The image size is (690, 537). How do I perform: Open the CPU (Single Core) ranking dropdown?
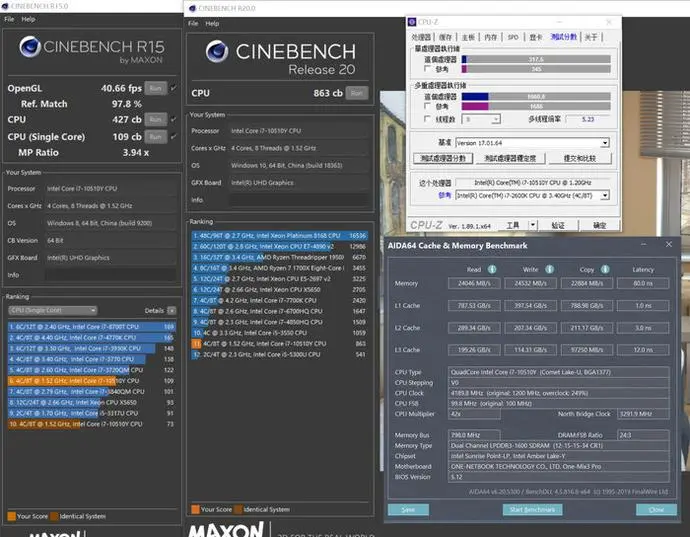point(53,310)
